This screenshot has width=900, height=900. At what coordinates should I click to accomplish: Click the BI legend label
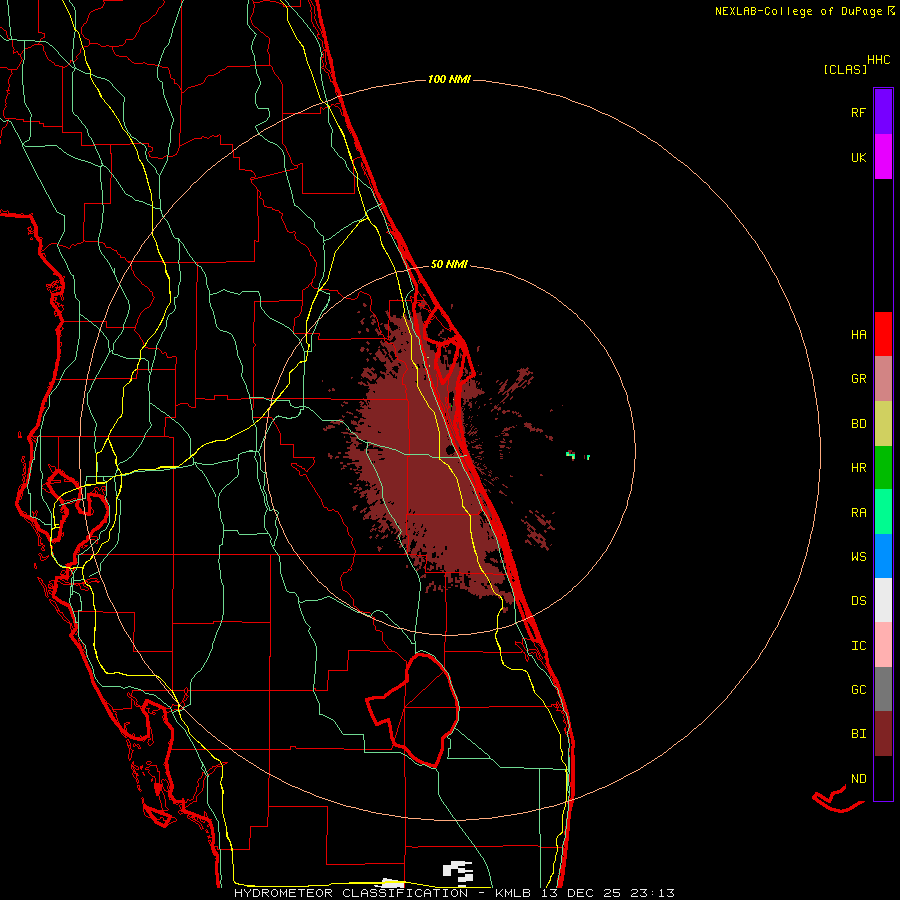point(858,734)
